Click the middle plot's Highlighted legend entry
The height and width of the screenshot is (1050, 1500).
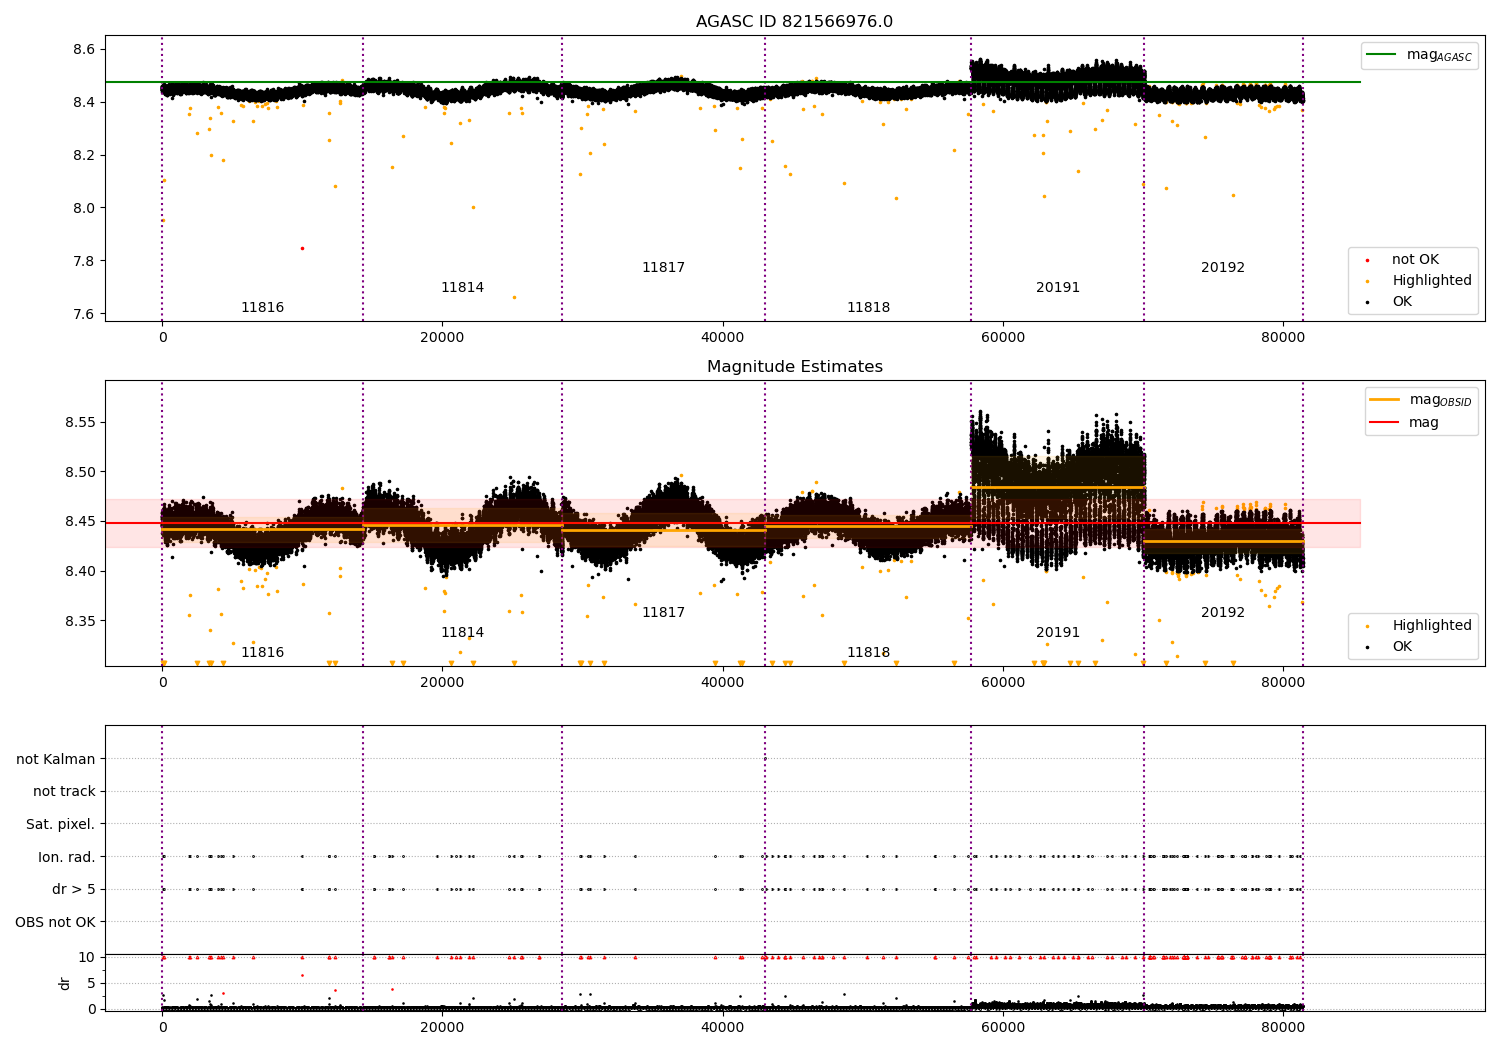[x=1418, y=626]
